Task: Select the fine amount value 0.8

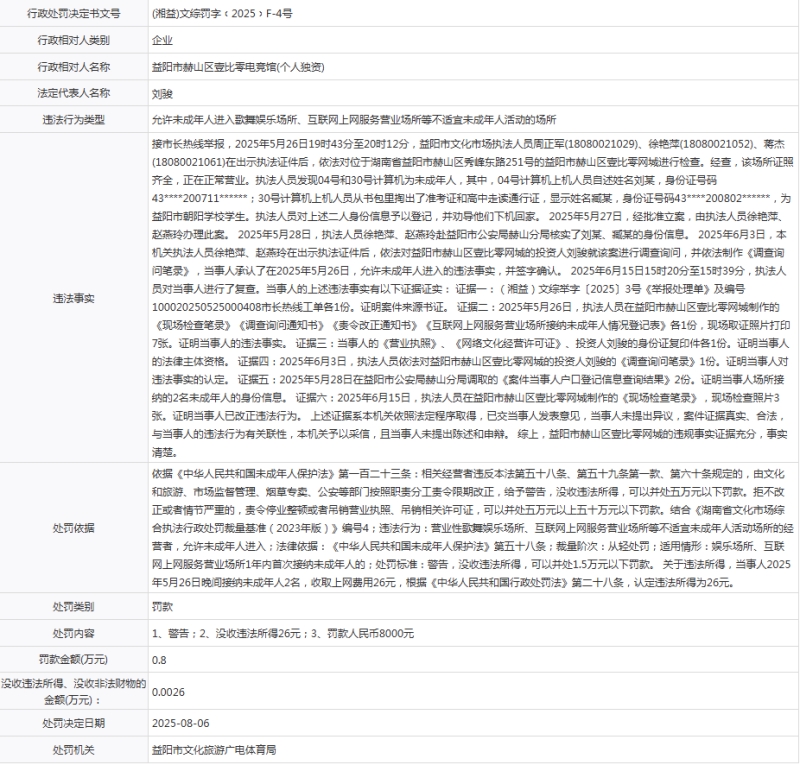Action: click(160, 659)
